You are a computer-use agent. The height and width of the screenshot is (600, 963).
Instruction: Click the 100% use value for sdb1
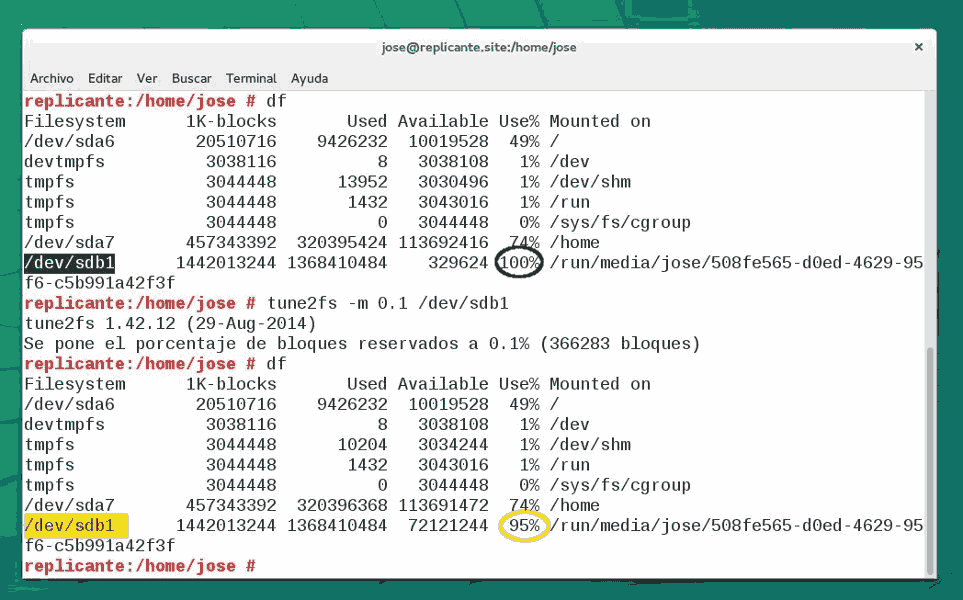[x=520, y=263]
